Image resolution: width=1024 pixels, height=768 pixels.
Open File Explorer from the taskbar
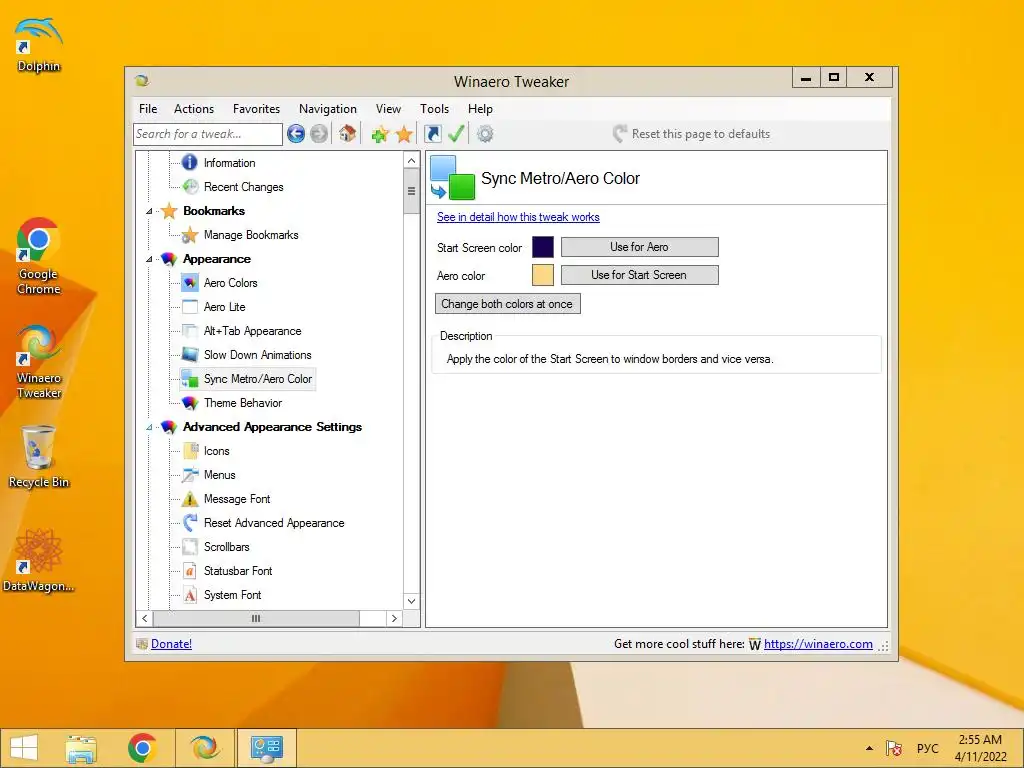(81, 748)
